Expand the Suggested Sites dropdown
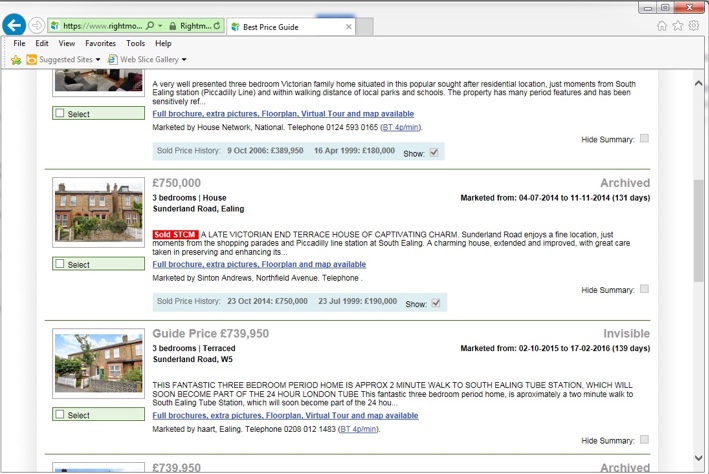Screen dimensions: 709x474 tap(98, 60)
